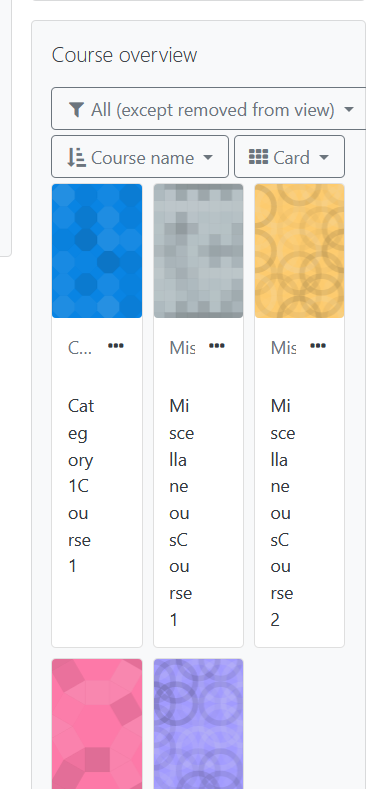The width and height of the screenshot is (385, 789).
Task: Open the Miscellaneous Course 2 link
Action: [283, 513]
